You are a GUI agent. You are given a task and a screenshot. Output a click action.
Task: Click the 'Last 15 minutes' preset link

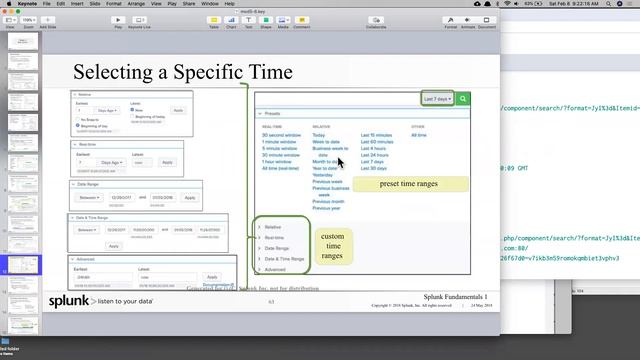click(376, 135)
